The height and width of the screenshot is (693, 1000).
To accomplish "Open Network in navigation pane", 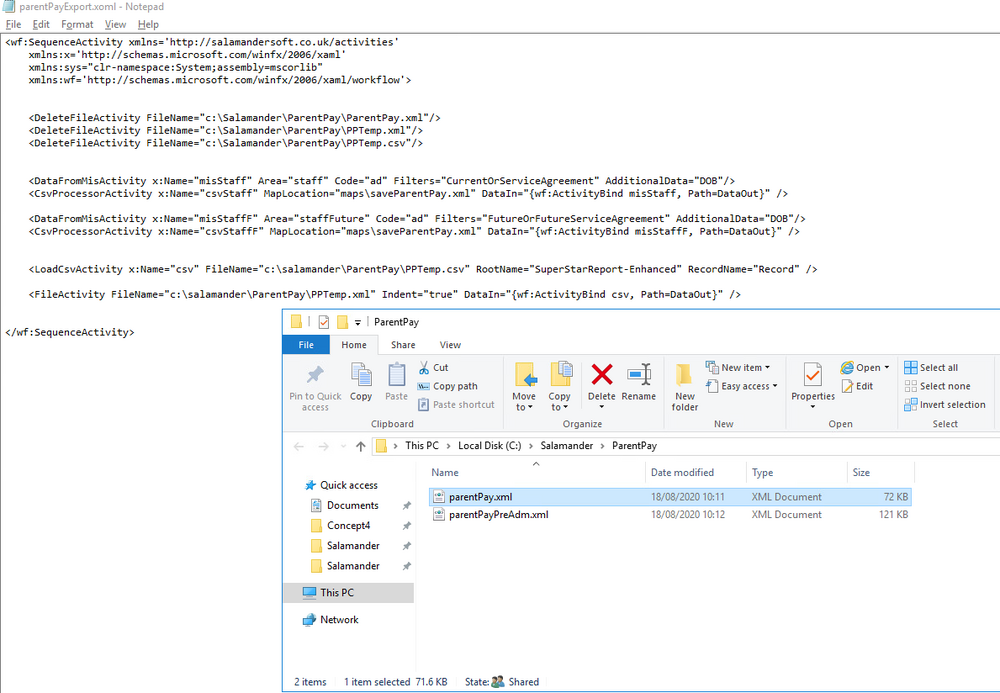I will (339, 620).
